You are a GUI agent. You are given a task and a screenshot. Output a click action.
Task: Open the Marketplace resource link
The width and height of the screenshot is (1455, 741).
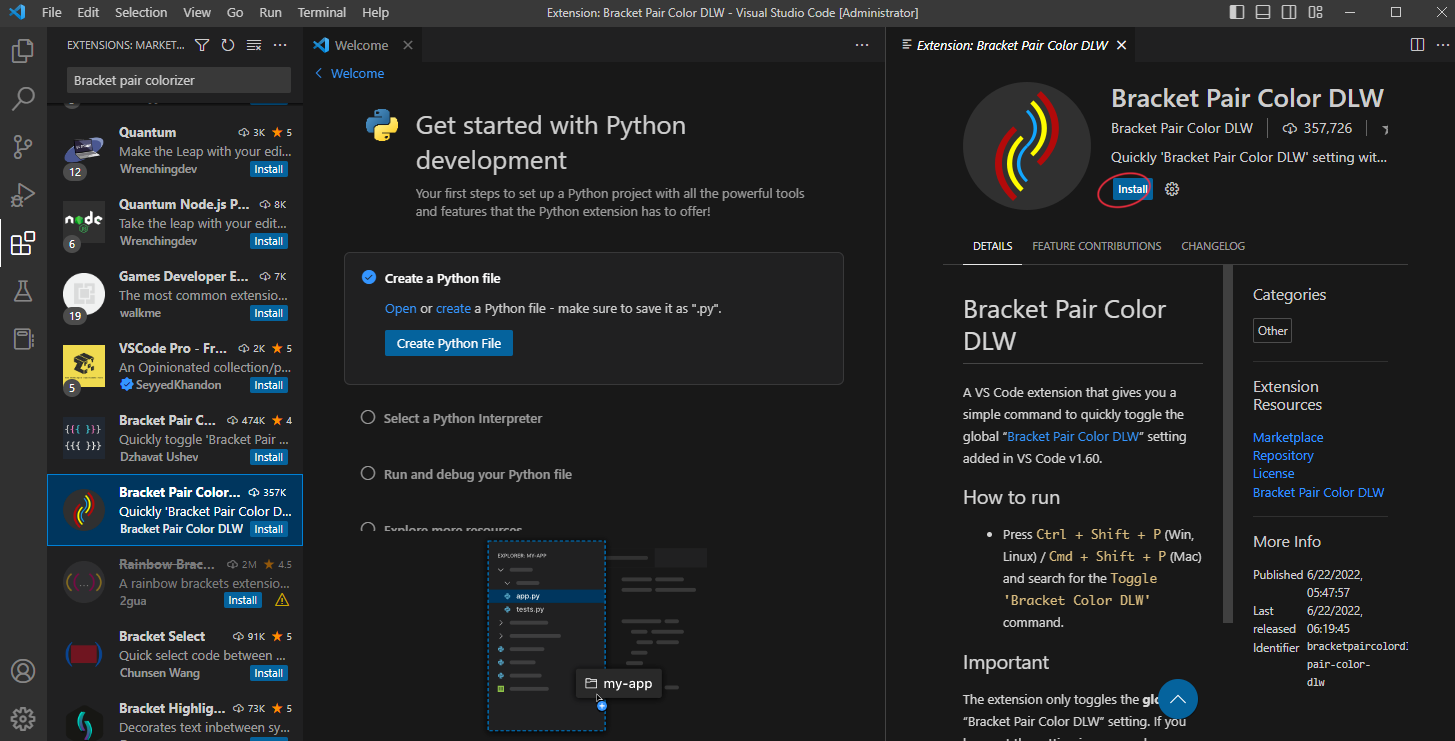1288,438
